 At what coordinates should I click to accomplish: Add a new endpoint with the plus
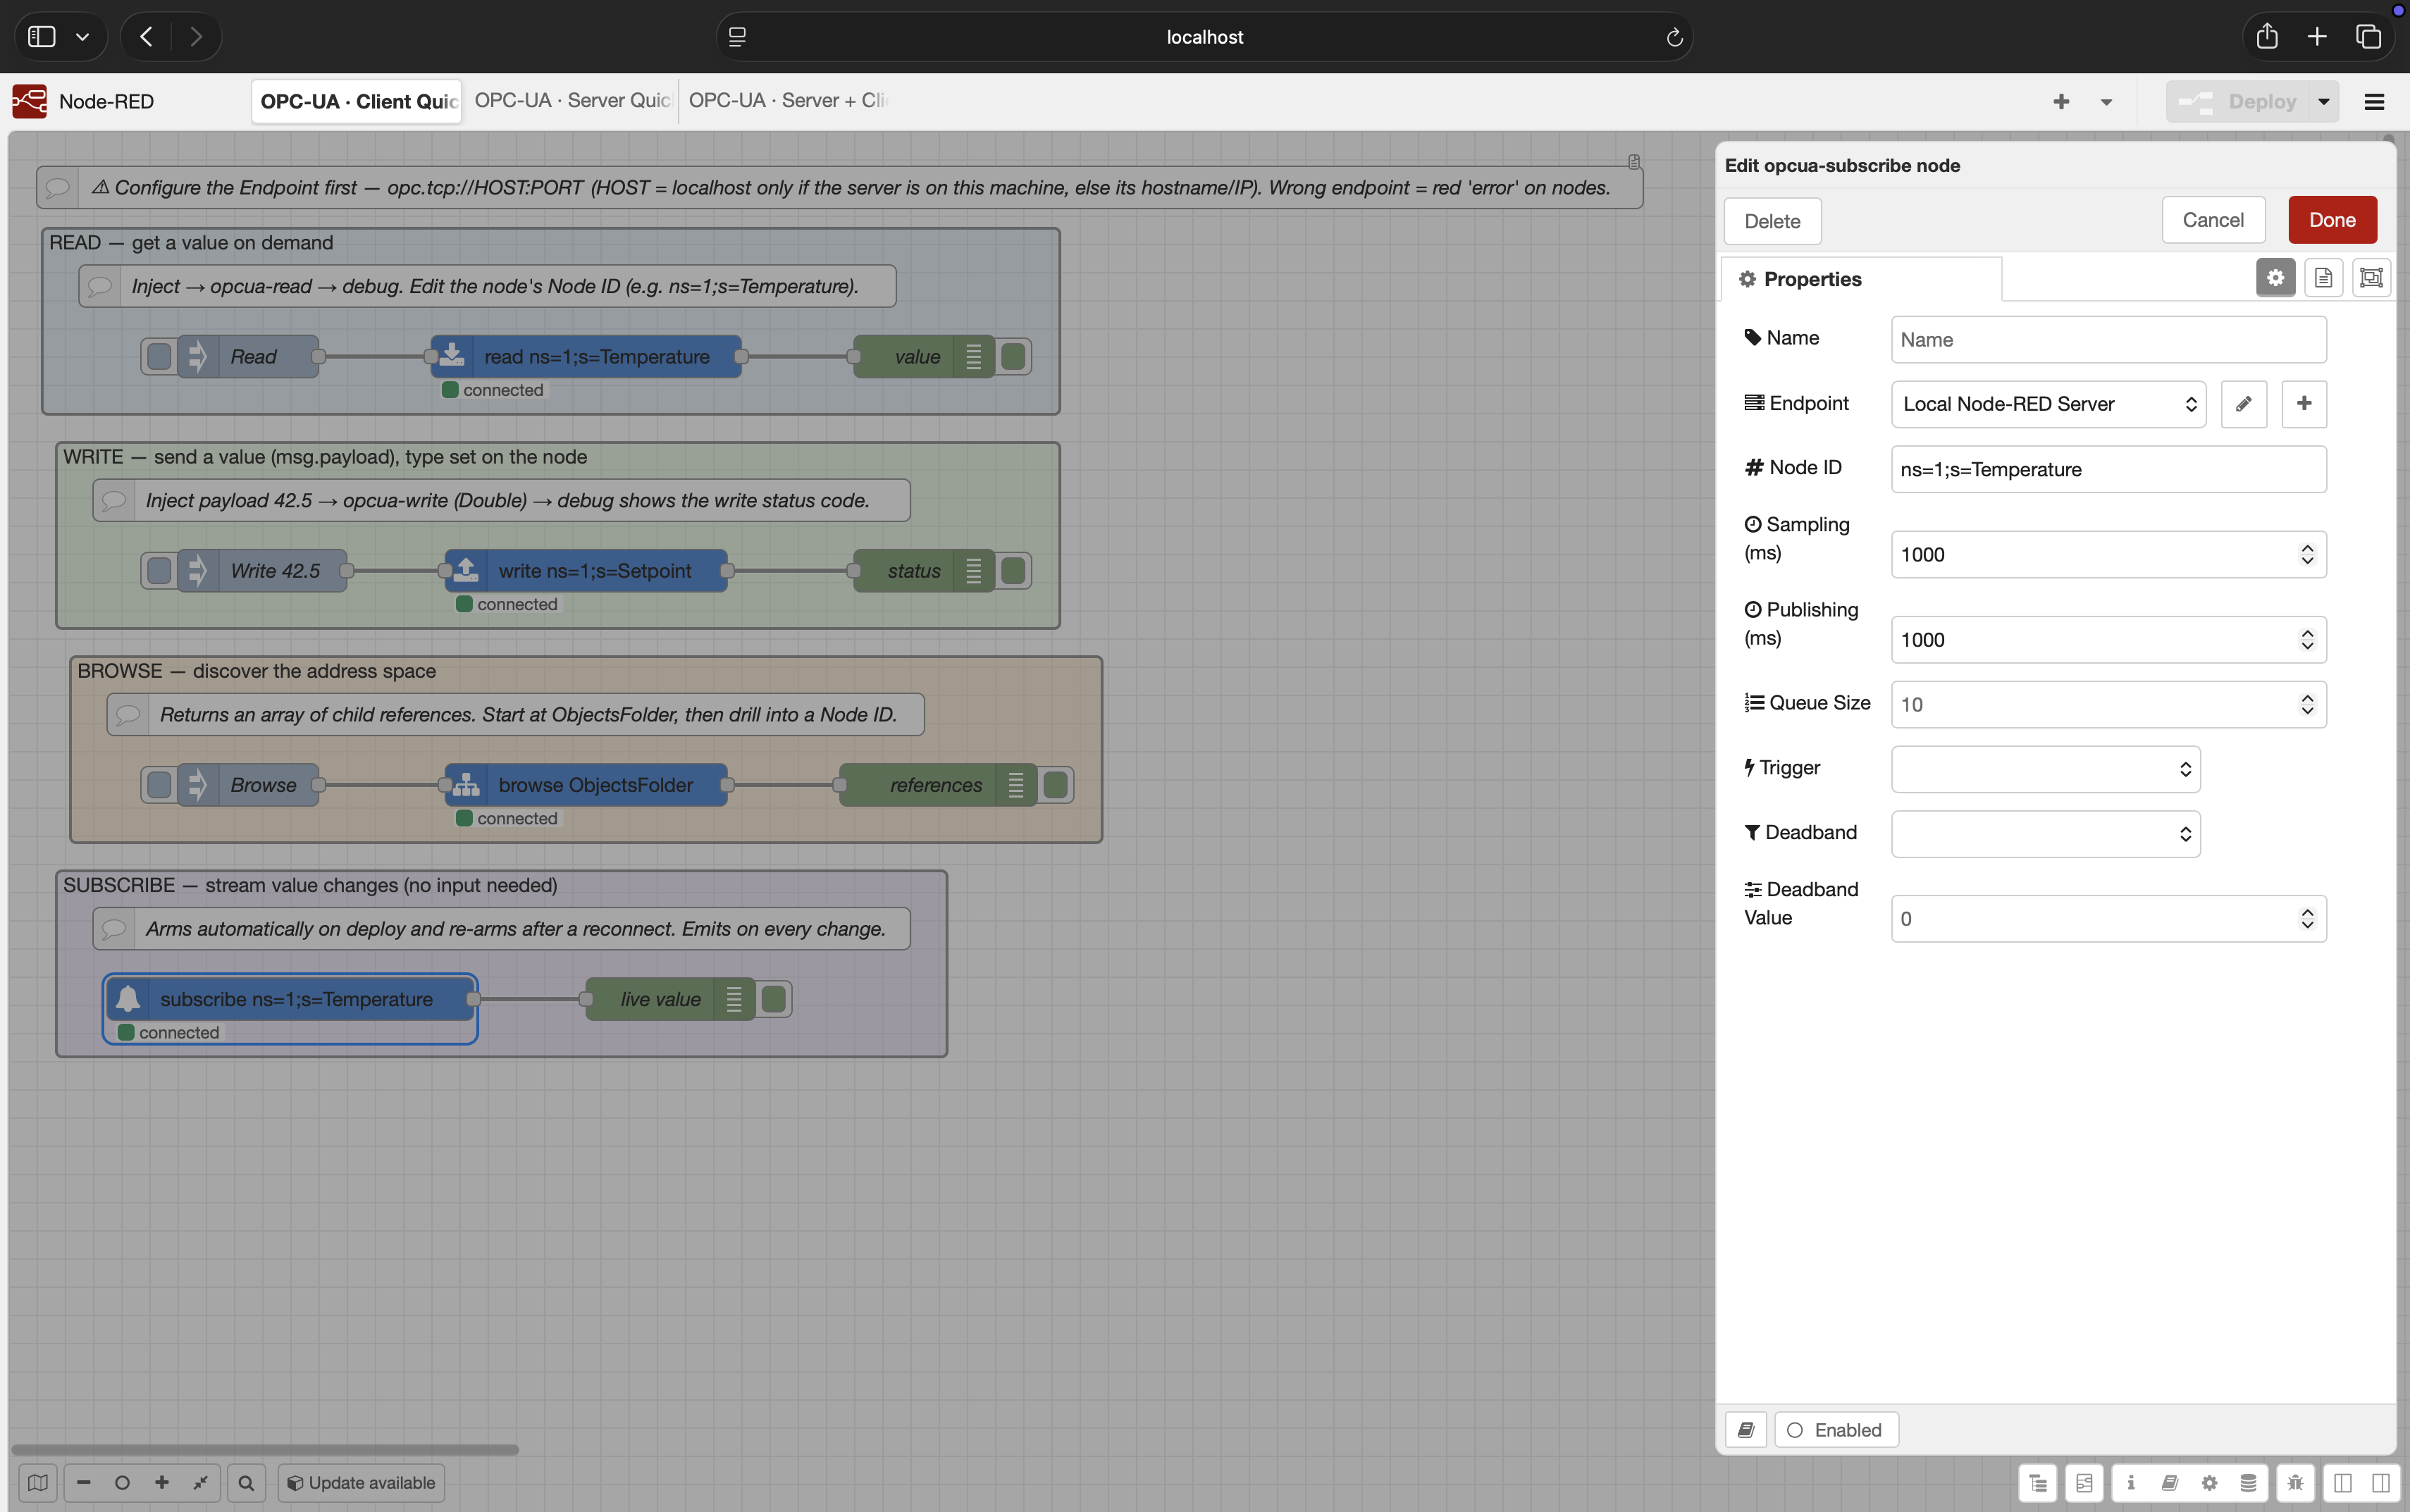(x=2304, y=404)
